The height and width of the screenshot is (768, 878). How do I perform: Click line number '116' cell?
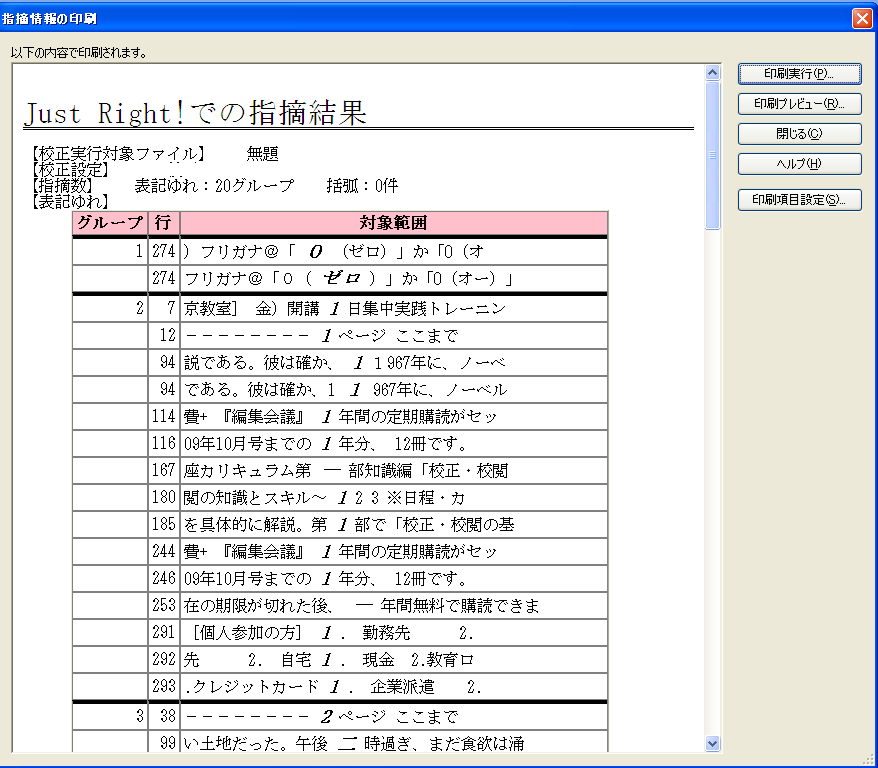[164, 443]
